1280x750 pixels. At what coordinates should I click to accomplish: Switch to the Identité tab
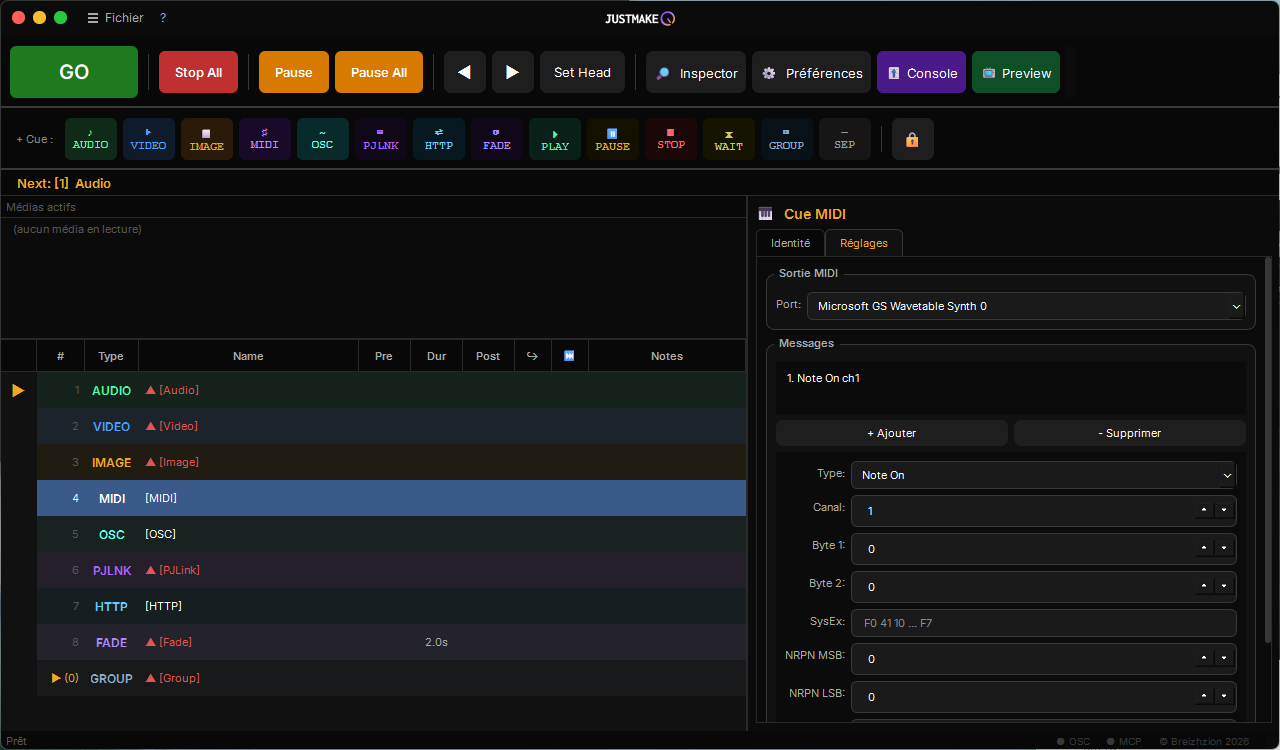[791, 243]
